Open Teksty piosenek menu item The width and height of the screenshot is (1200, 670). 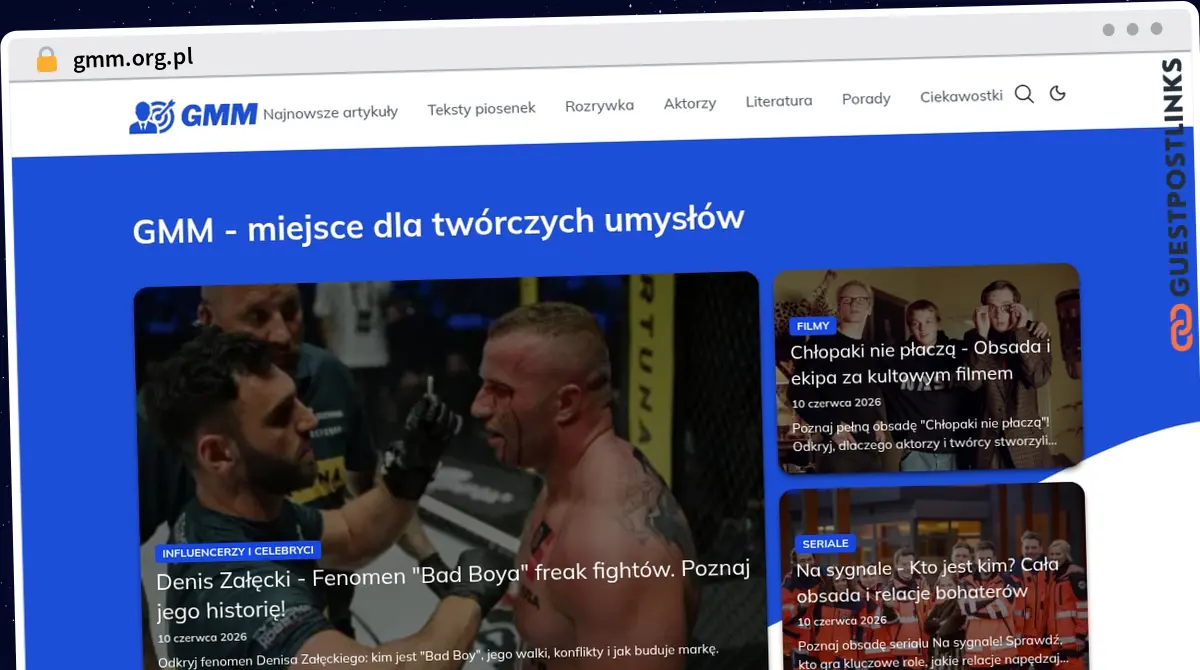[481, 108]
